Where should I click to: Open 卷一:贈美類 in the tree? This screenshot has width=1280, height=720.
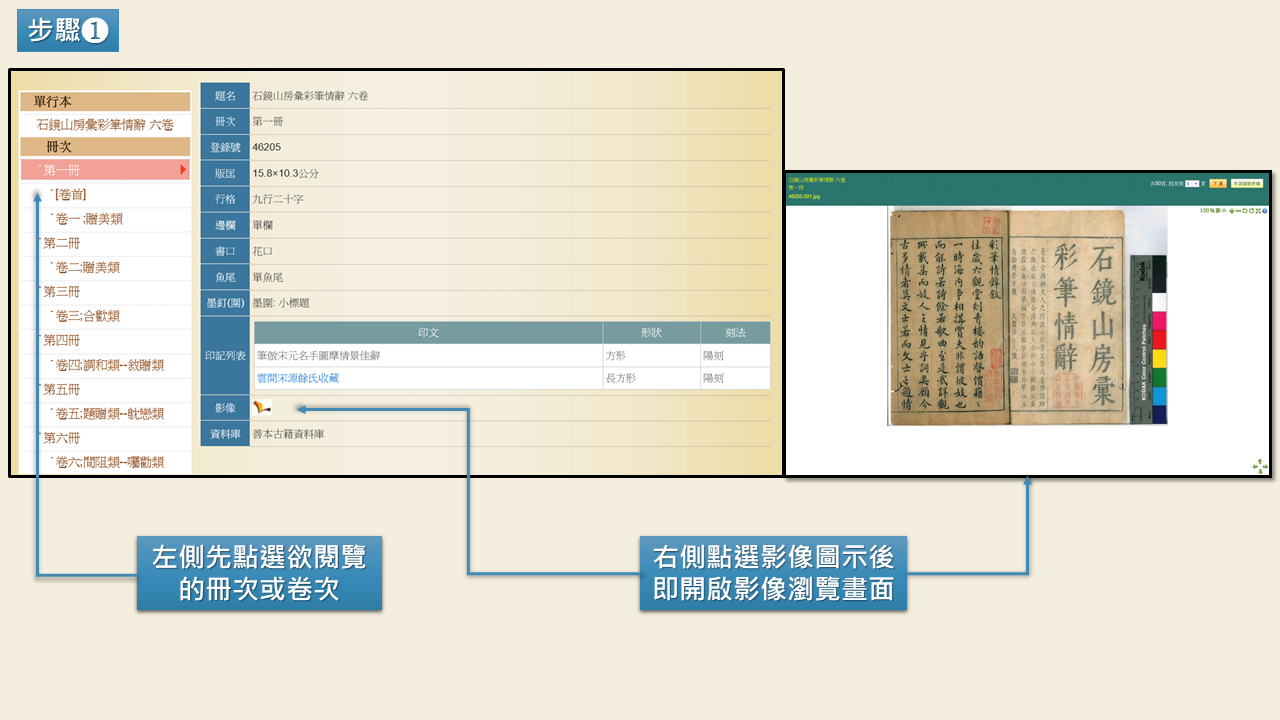point(89,219)
